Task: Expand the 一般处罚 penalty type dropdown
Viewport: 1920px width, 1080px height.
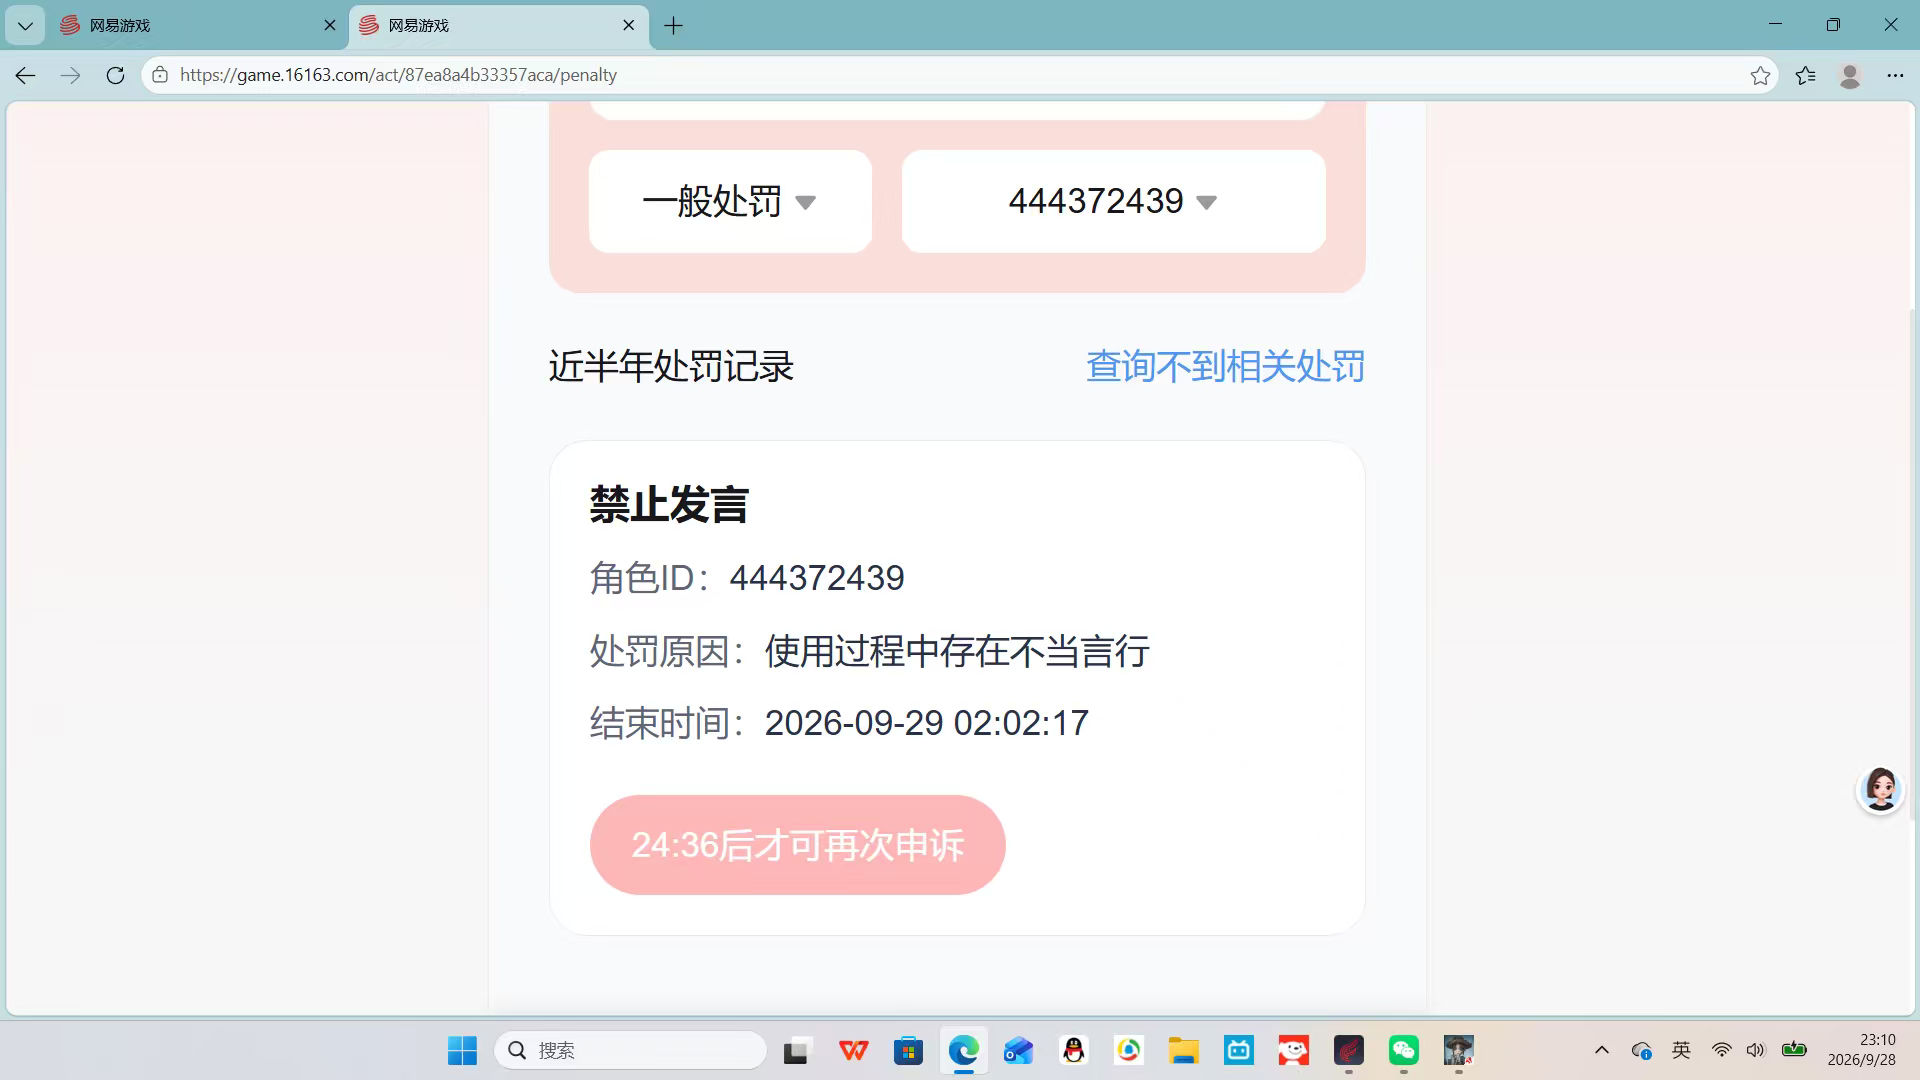Action: click(x=730, y=201)
